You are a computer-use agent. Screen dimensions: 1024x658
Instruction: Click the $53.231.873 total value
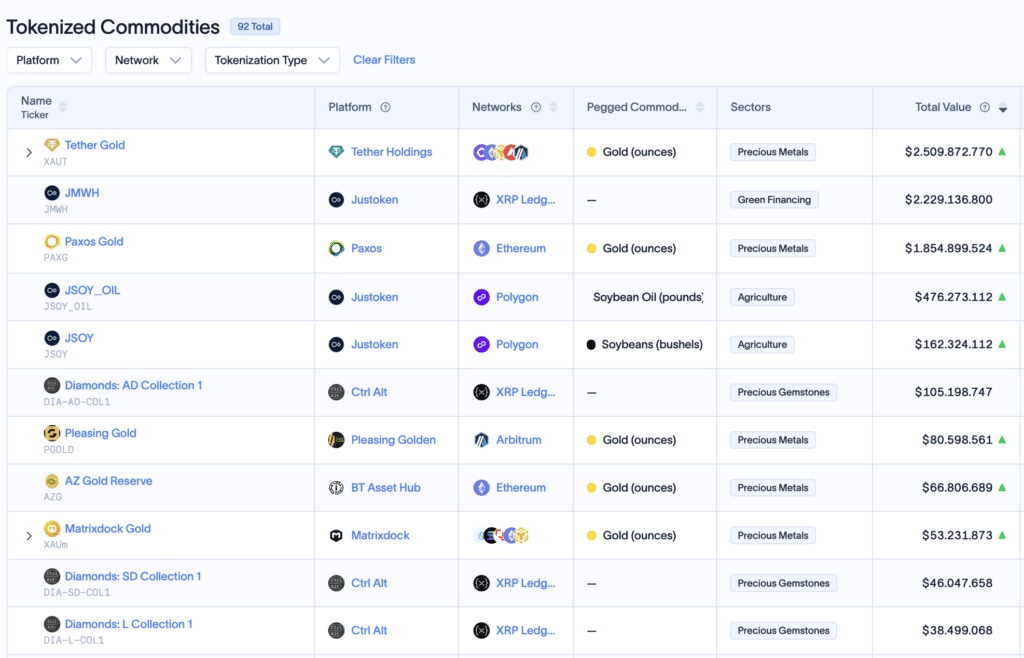[x=957, y=535]
